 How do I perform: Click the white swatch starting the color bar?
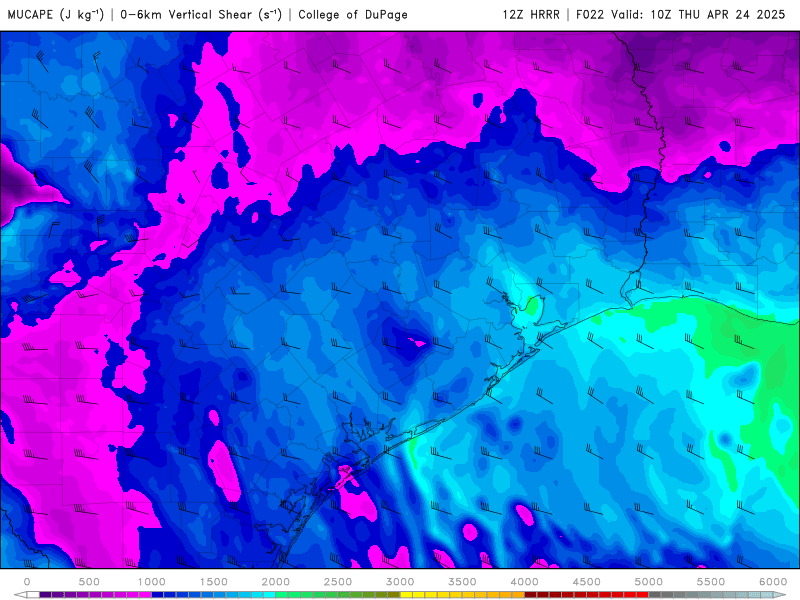coord(33,595)
